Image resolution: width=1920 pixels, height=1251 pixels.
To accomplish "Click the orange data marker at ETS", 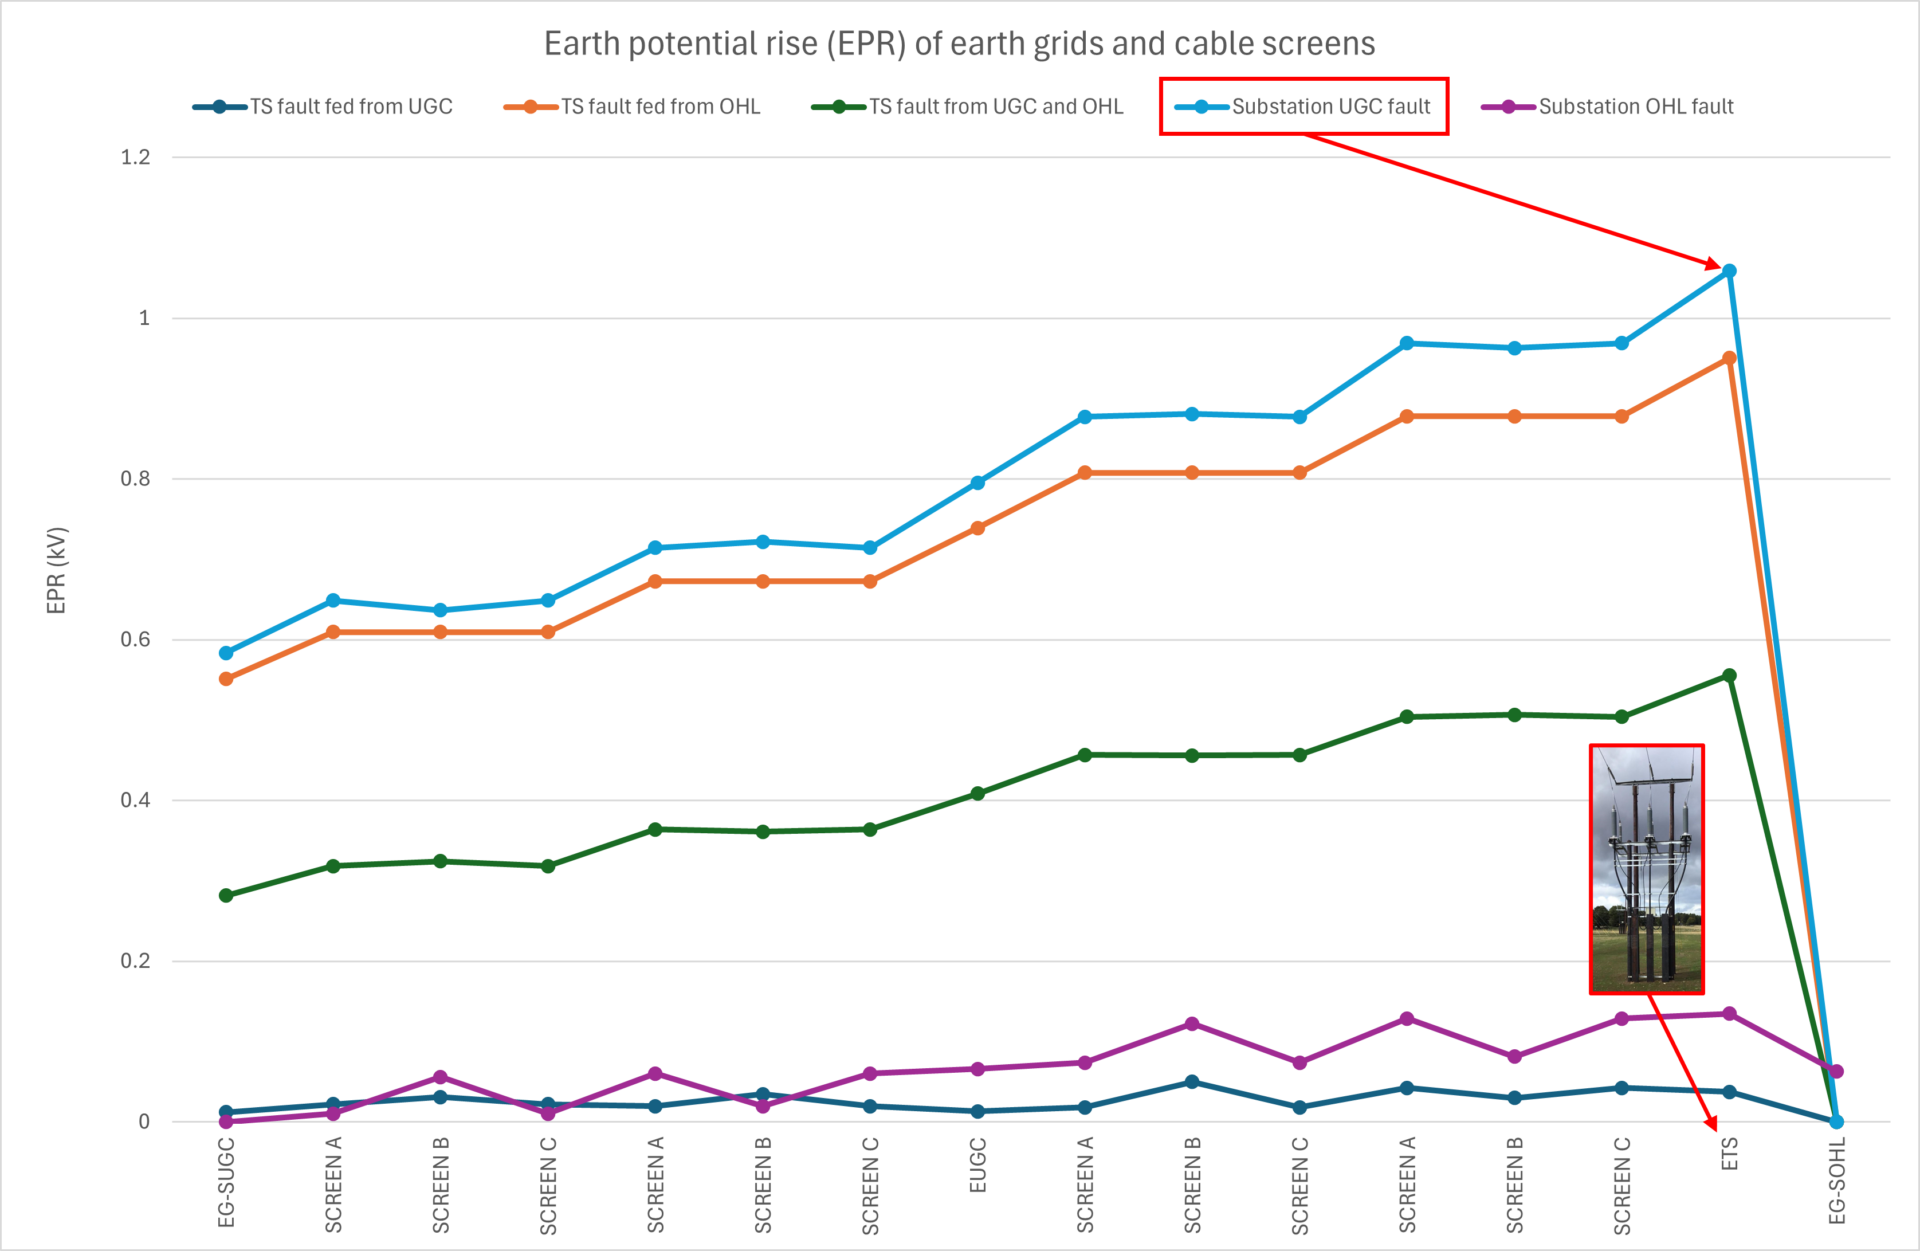I will [1729, 358].
